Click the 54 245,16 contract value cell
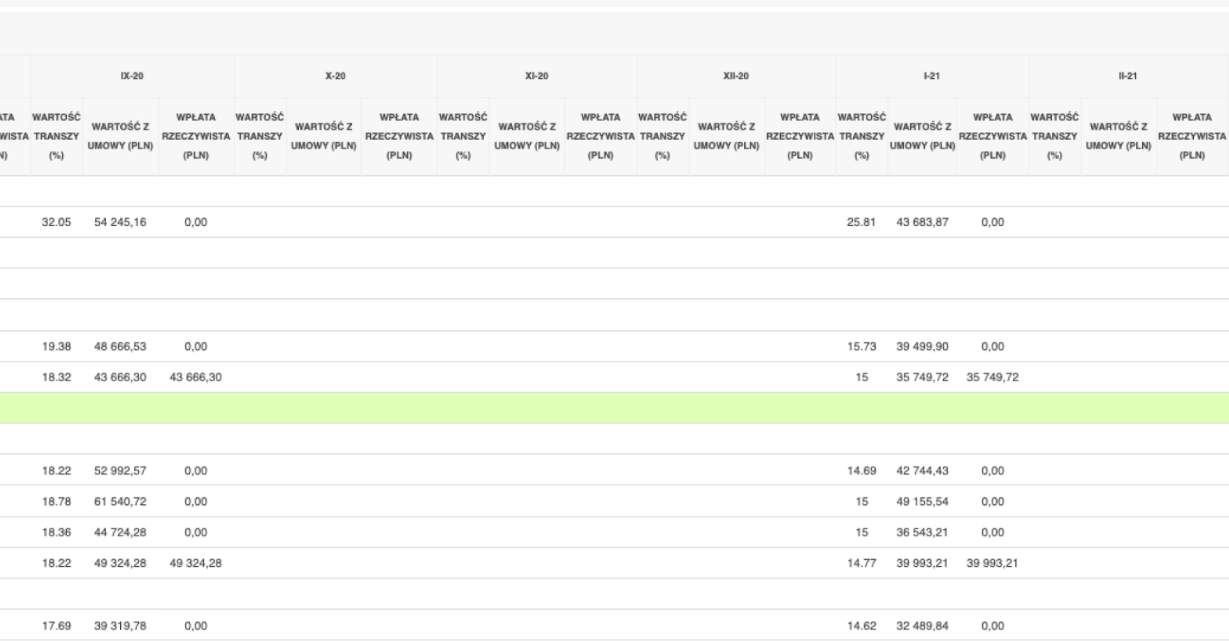The height and width of the screenshot is (641, 1229). tap(120, 222)
